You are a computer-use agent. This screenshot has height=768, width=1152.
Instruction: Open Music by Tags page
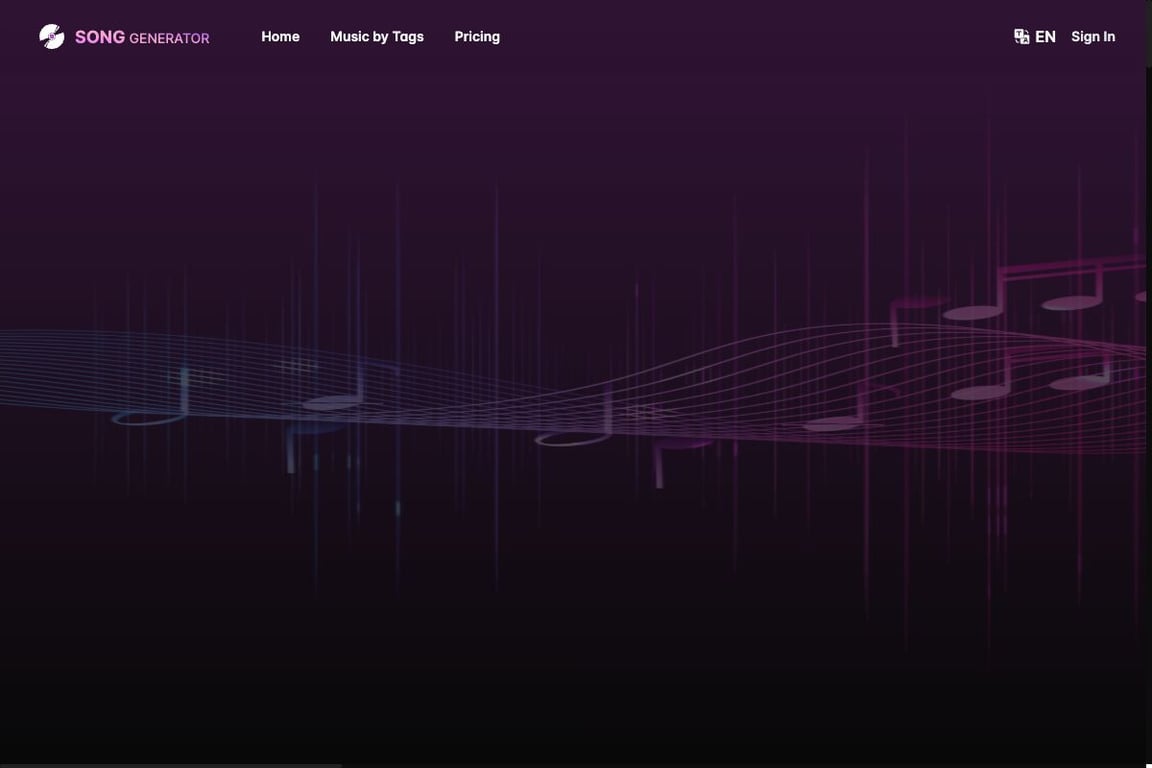coord(377,37)
